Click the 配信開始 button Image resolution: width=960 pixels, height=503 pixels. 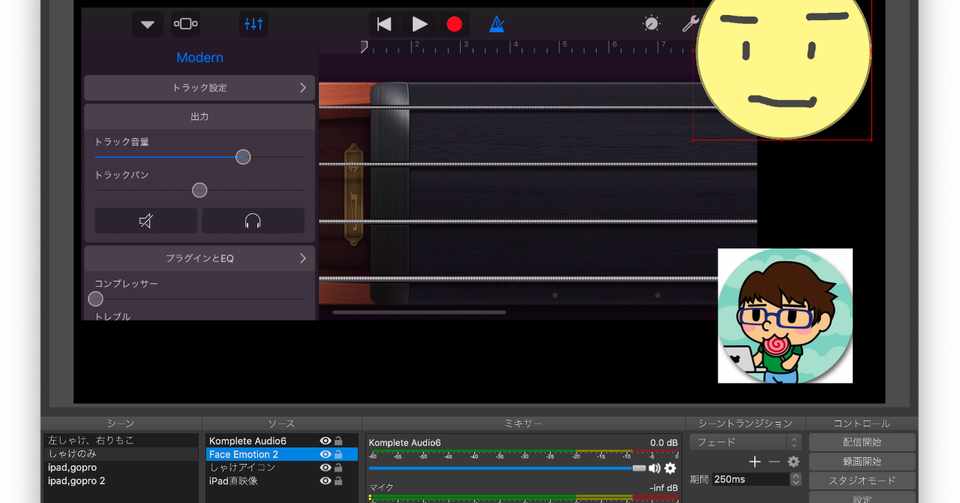862,442
